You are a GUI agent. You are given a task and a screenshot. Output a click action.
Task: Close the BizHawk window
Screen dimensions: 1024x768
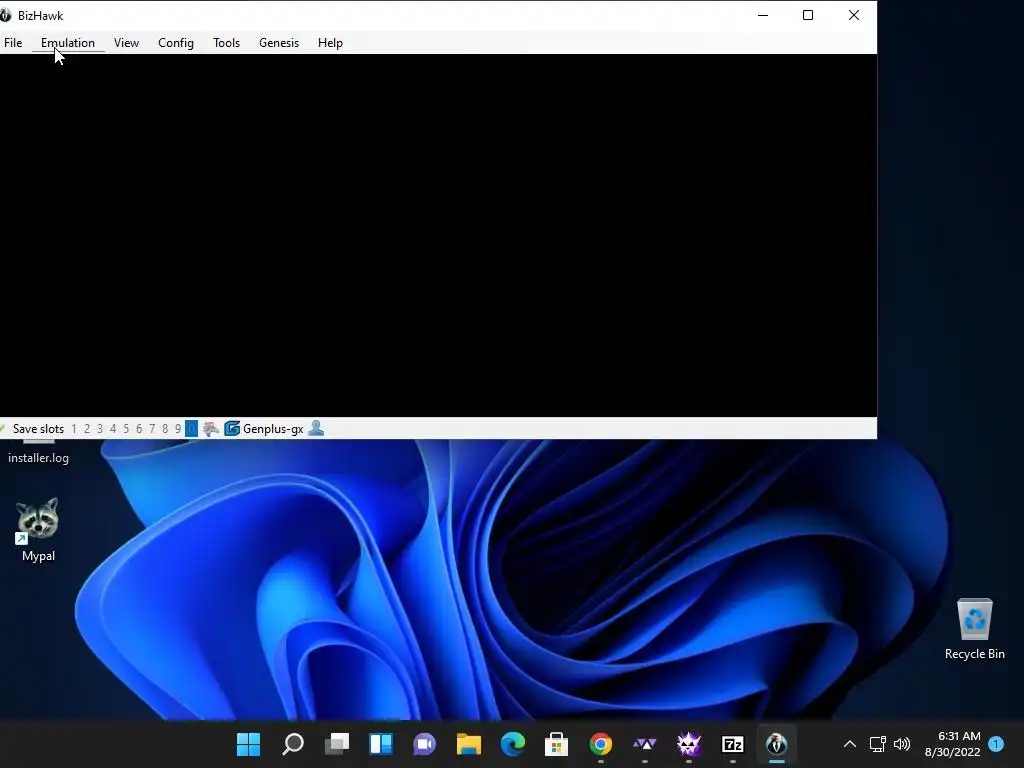(854, 15)
